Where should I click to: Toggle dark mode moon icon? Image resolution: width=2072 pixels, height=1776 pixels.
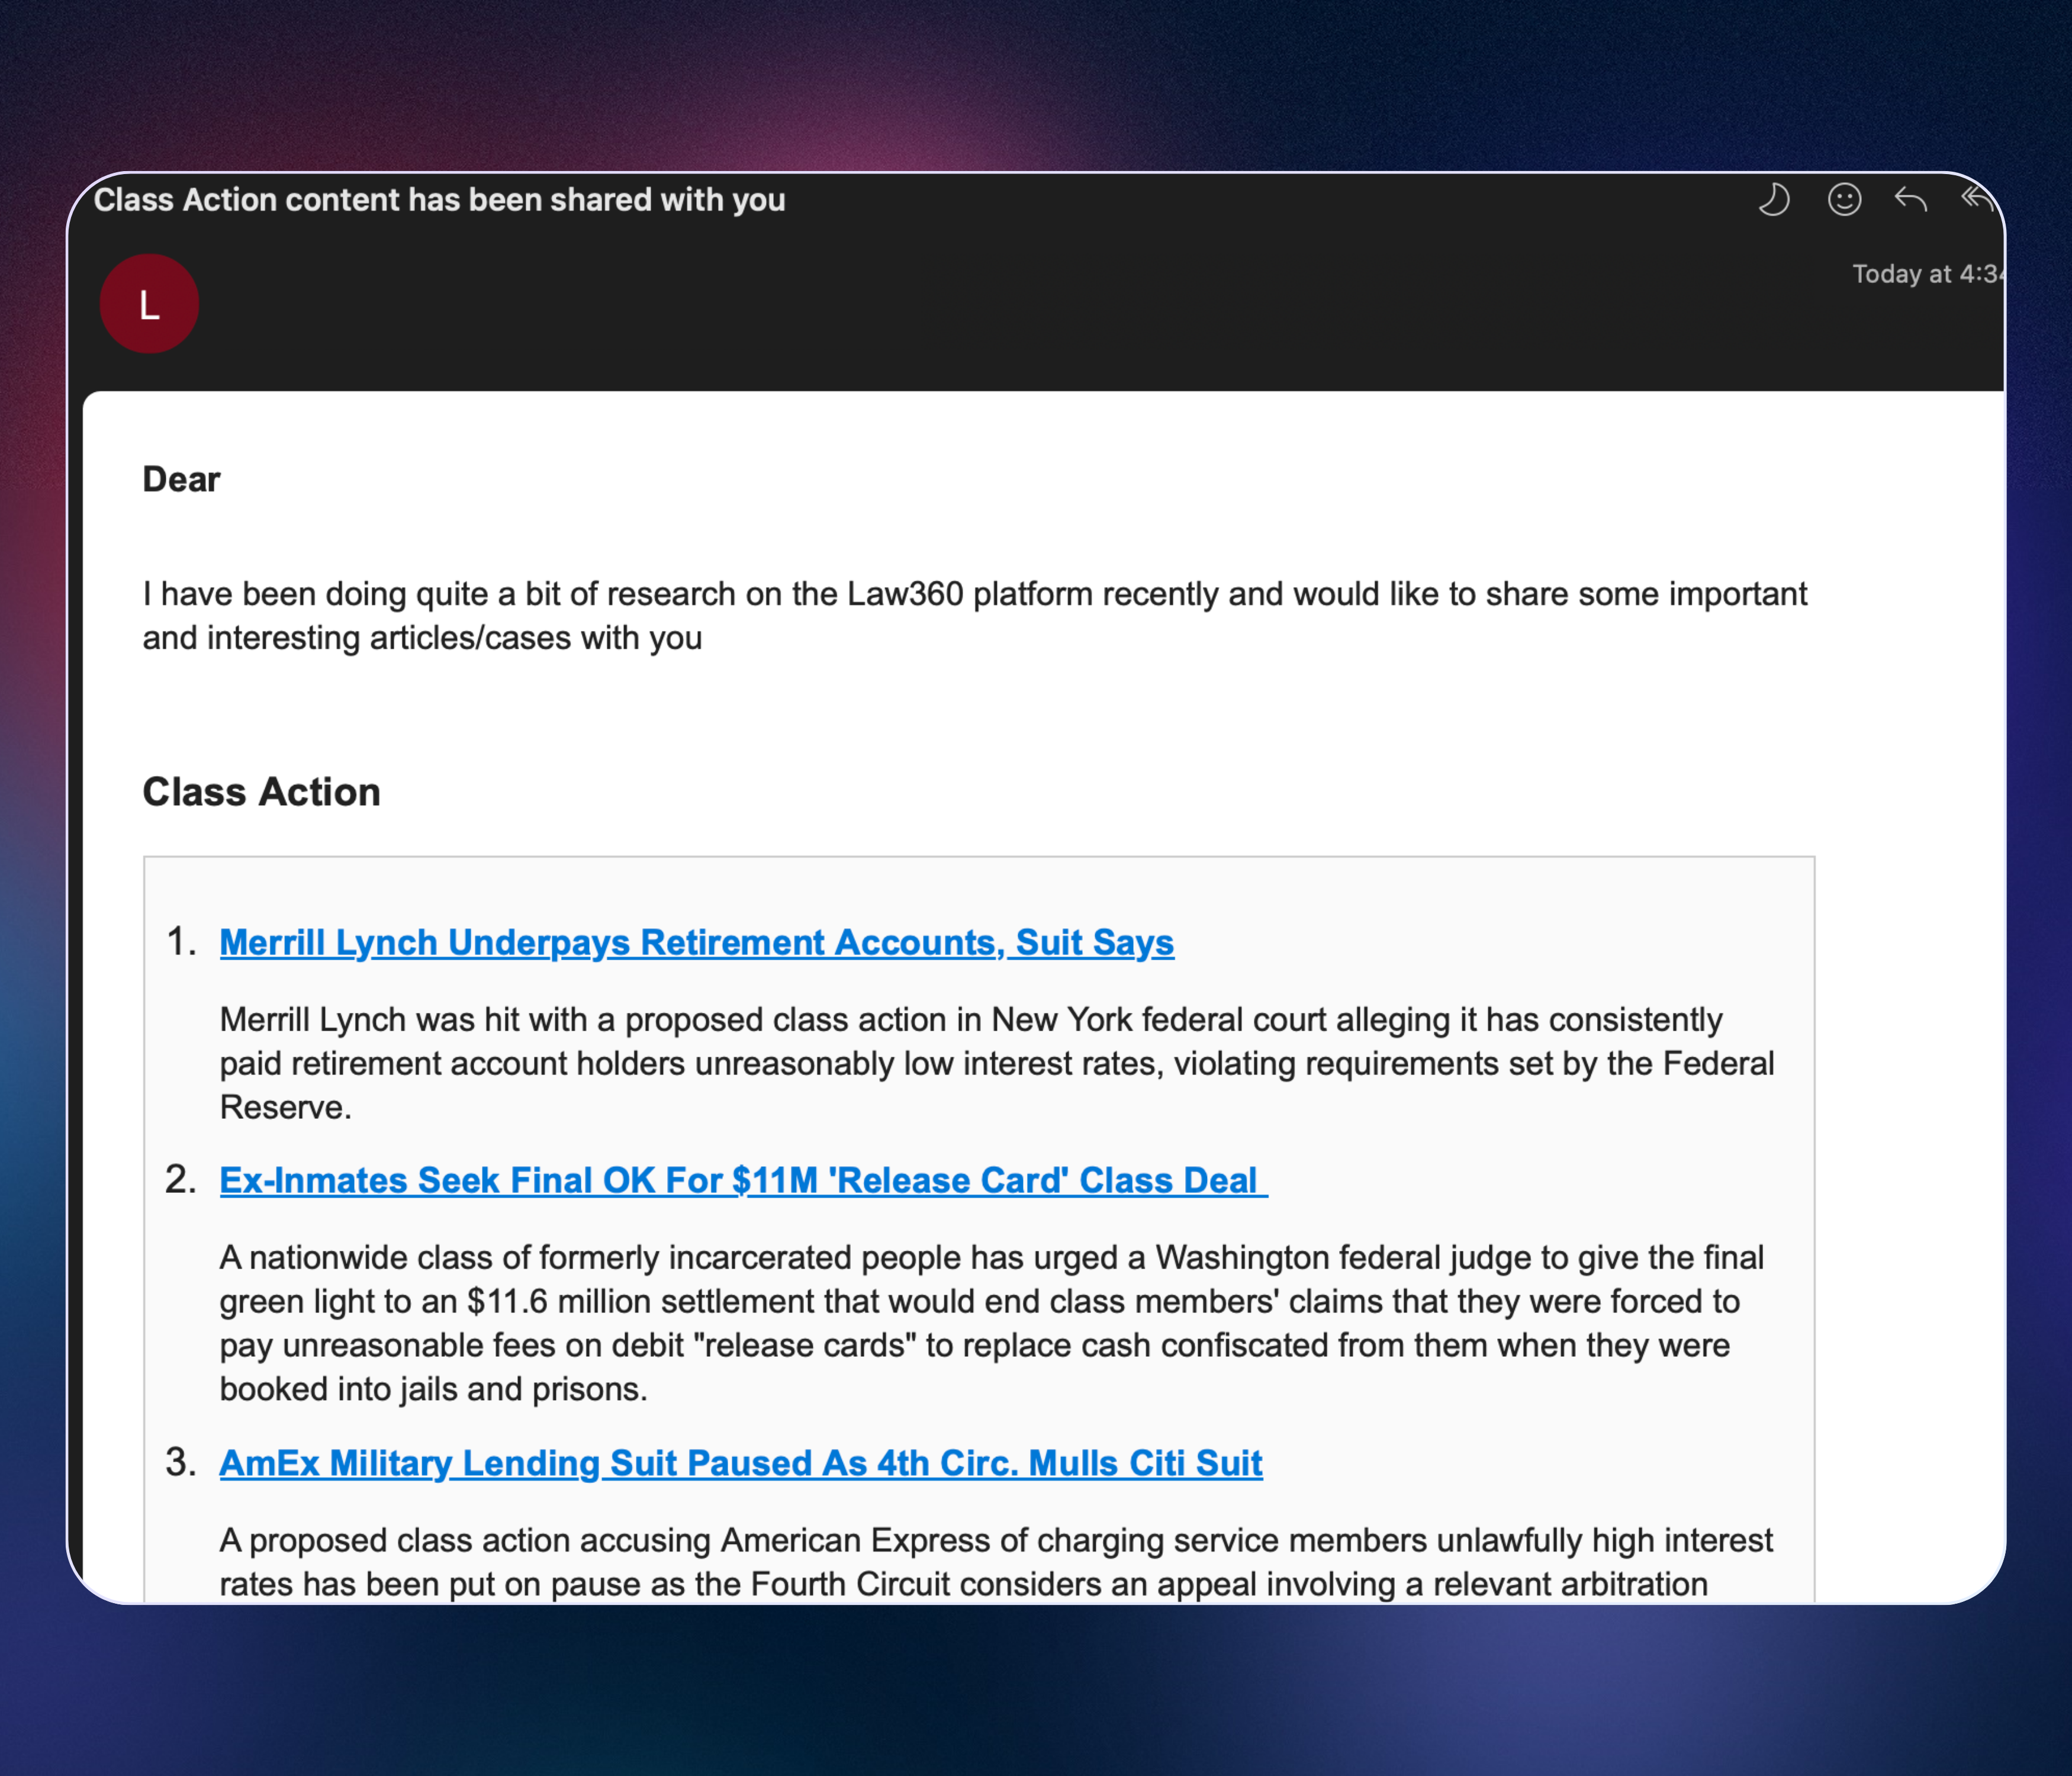click(x=1774, y=200)
